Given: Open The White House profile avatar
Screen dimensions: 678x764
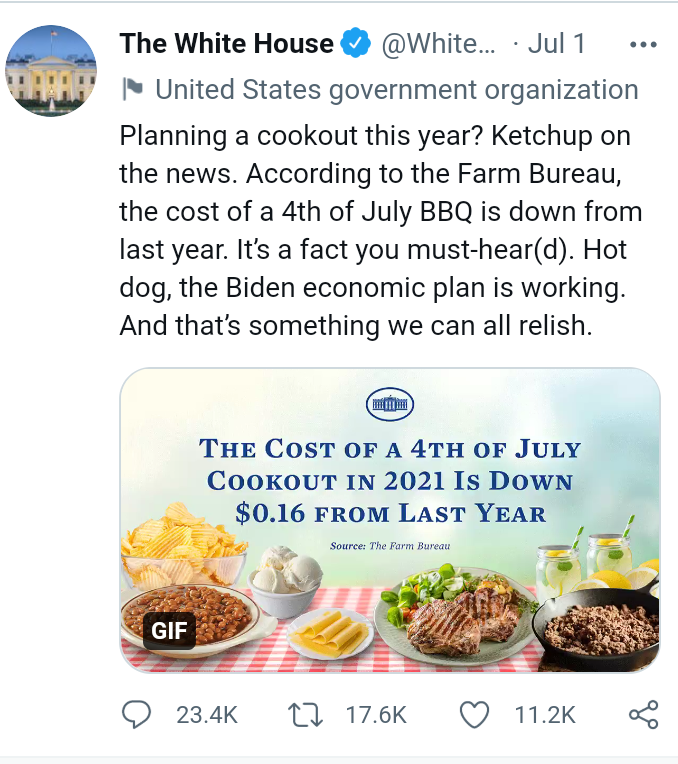Looking at the screenshot, I should [x=51, y=70].
